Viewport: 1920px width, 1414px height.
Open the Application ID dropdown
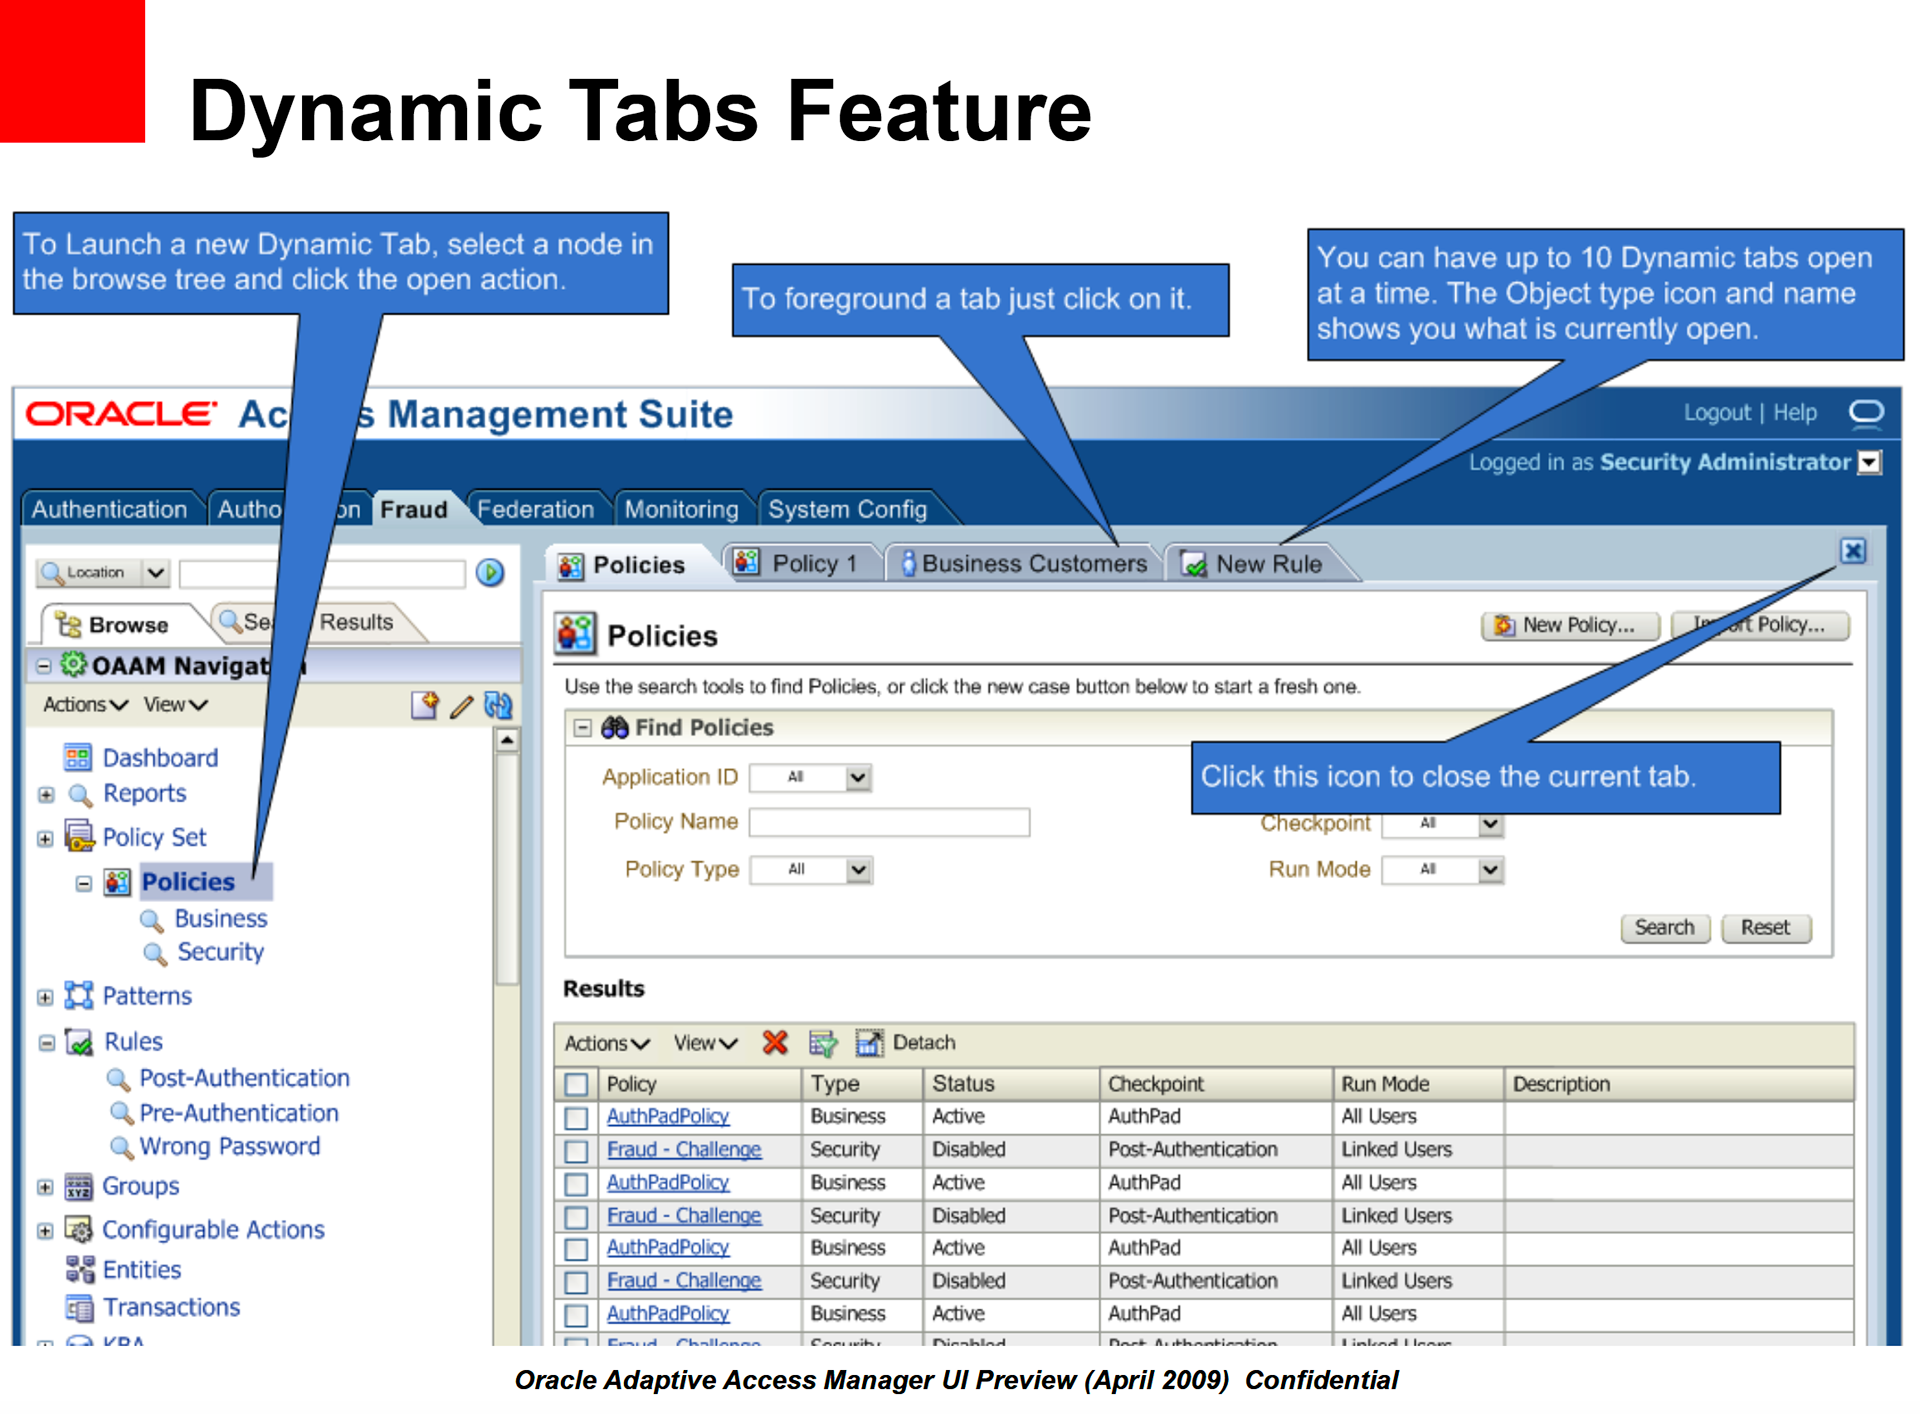click(857, 777)
